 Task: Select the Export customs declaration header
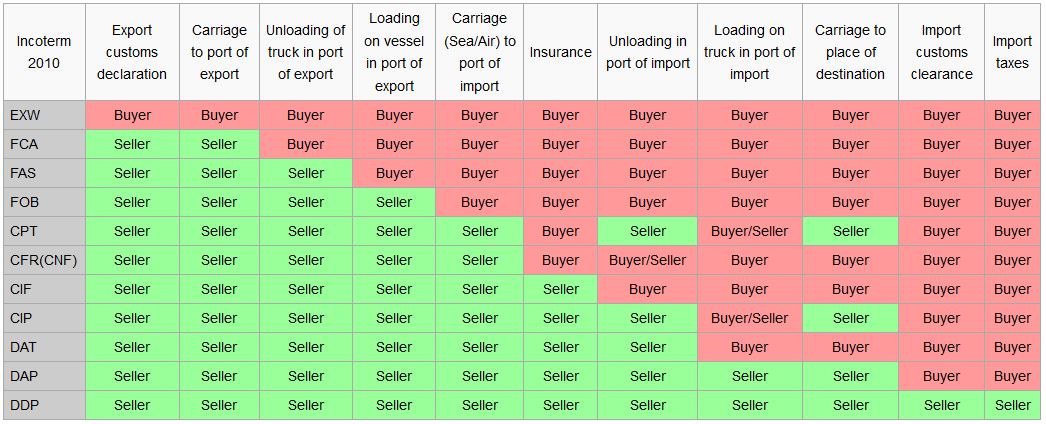132,52
